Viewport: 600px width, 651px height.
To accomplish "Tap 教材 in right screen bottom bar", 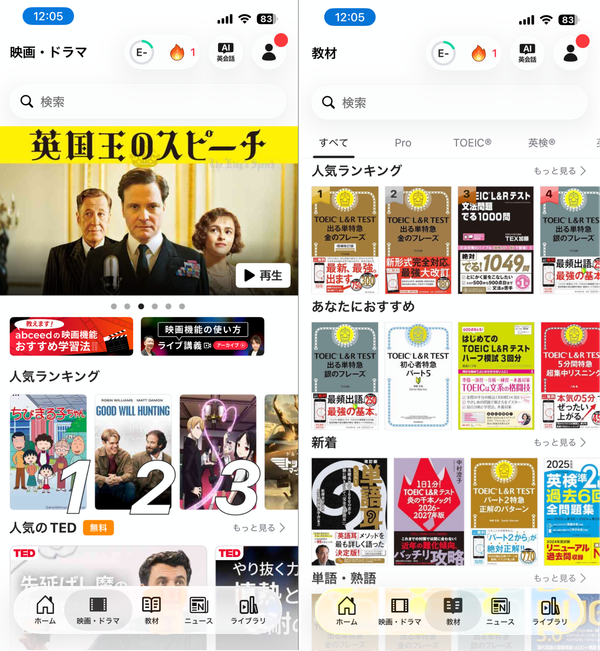I will point(453,611).
